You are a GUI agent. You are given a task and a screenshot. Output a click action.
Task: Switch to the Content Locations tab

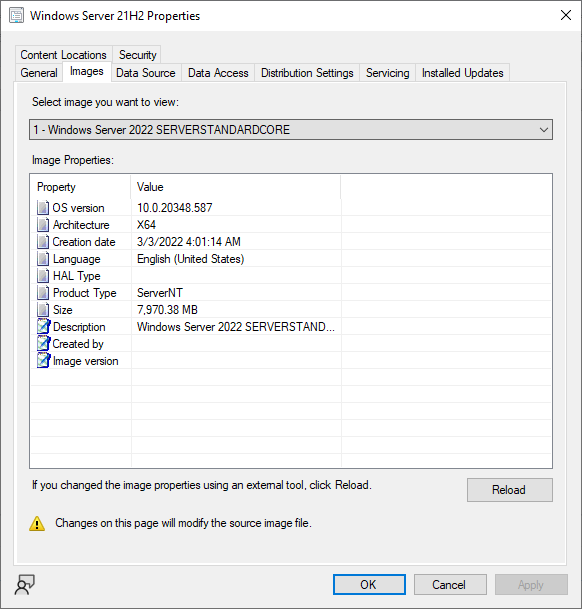click(63, 55)
